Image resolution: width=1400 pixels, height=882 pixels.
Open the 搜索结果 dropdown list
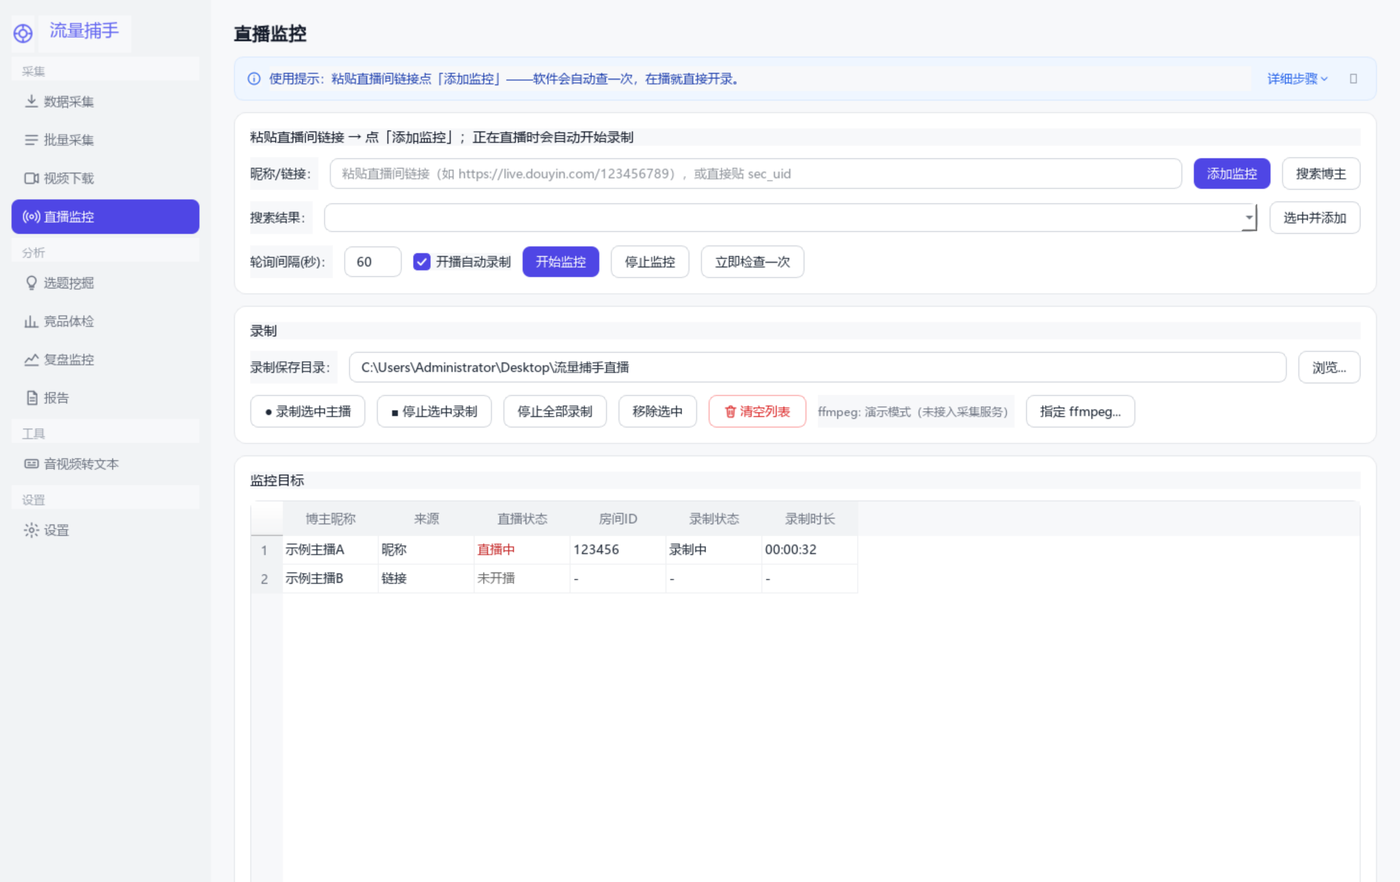(x=1248, y=218)
